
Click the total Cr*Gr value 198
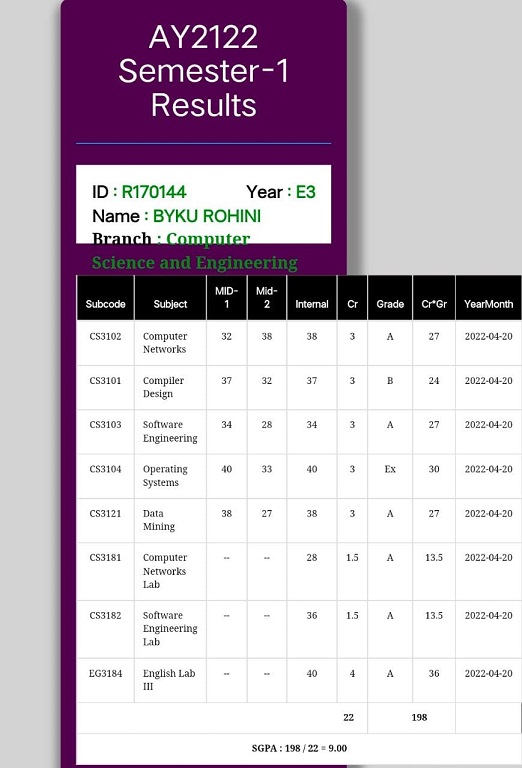tap(419, 718)
